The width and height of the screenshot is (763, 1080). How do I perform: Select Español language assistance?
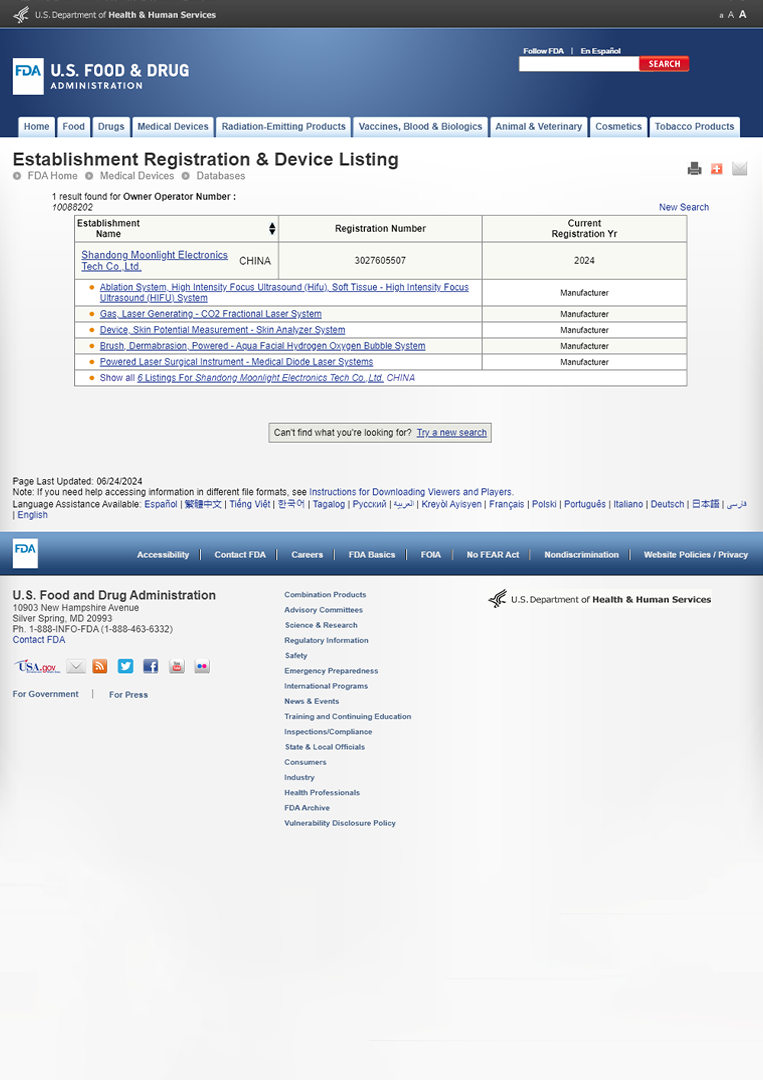160,504
